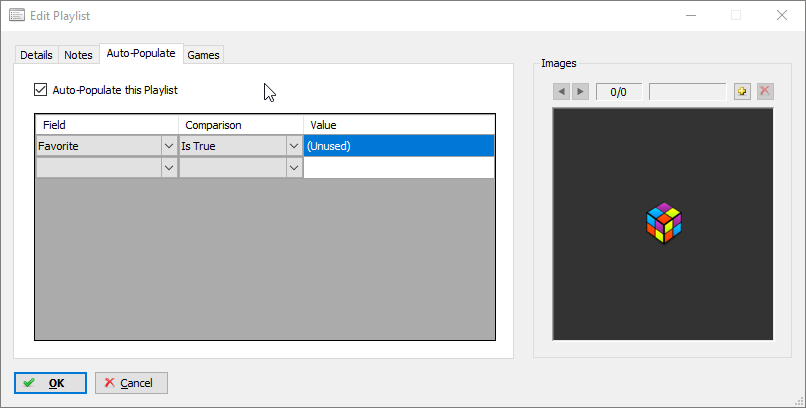The height and width of the screenshot is (408, 806).
Task: Select the Is True comparison combo box
Action: click(x=241, y=146)
